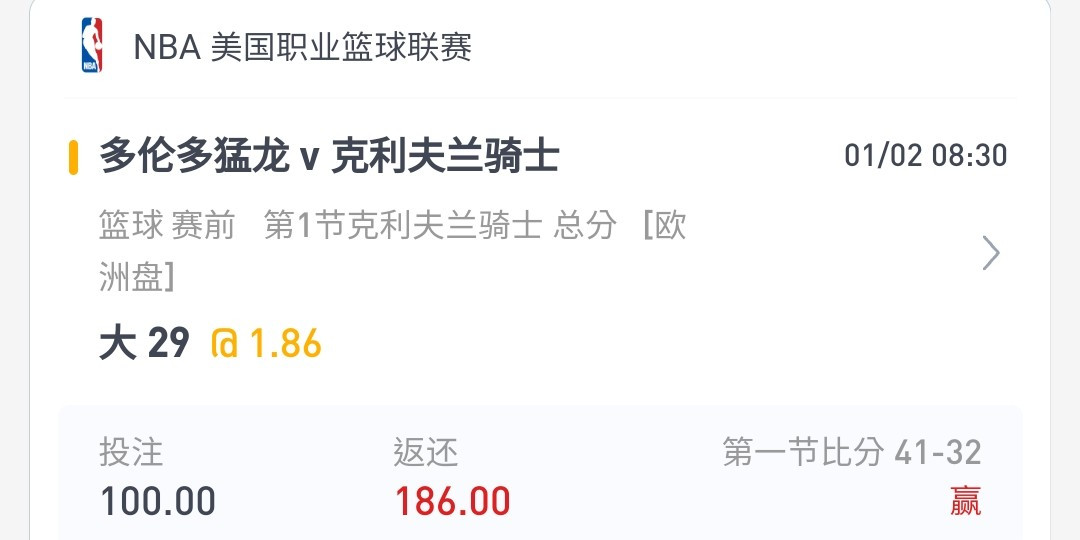Open the 第一节比分 41-32 score result
The height and width of the screenshot is (540, 1080).
pos(852,453)
